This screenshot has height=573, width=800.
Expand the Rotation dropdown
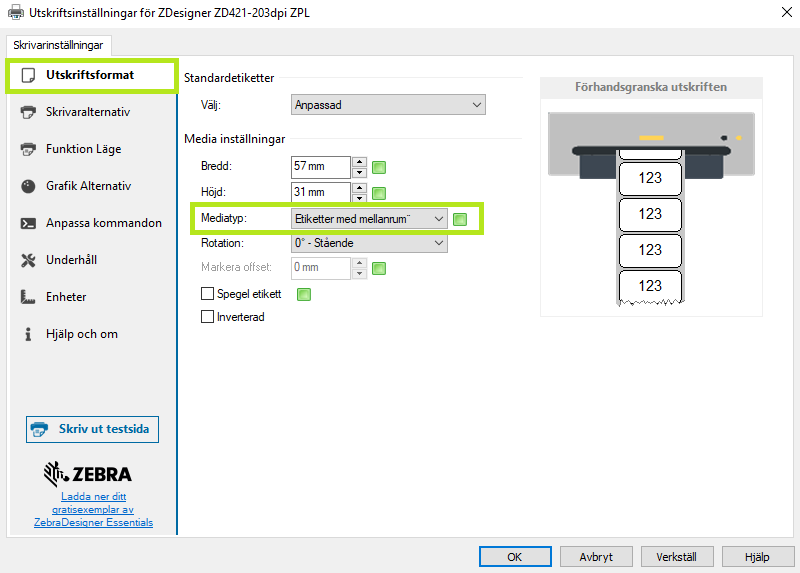[x=369, y=243]
